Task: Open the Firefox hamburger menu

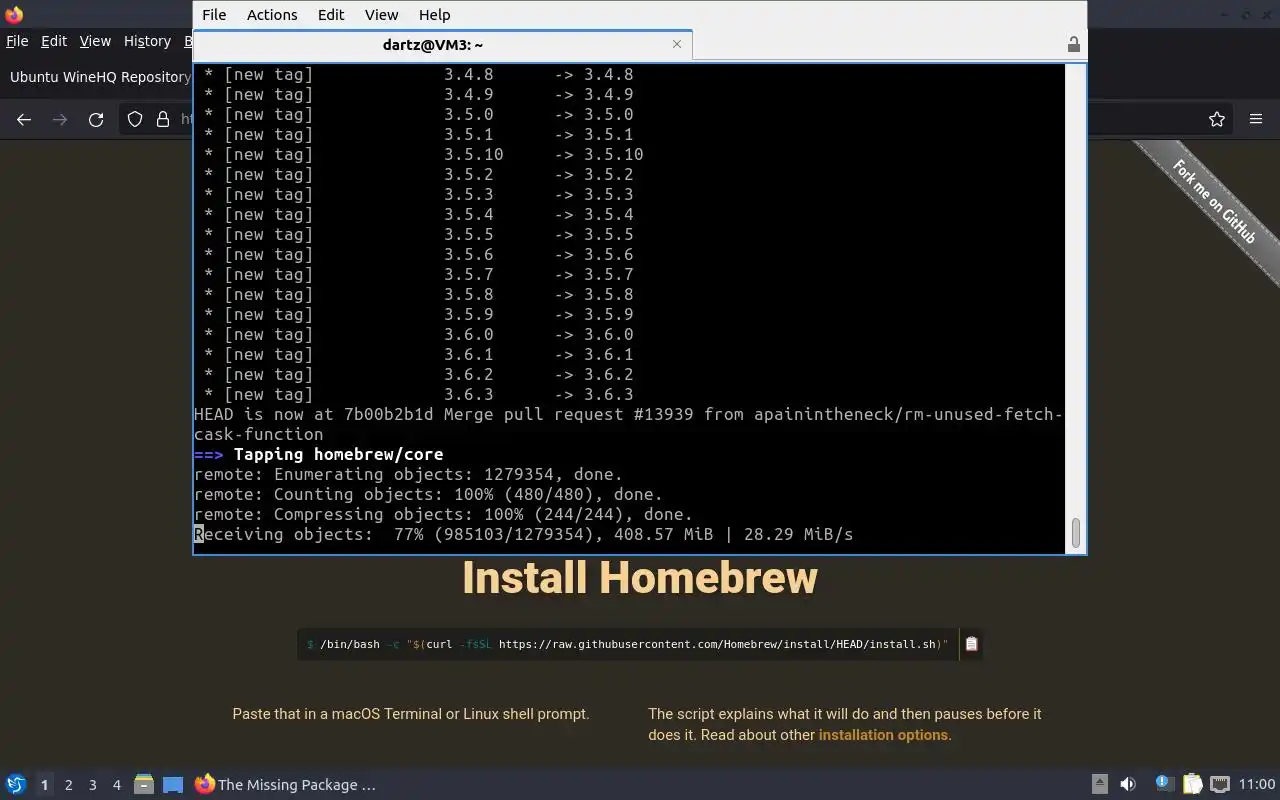Action: (1256, 120)
